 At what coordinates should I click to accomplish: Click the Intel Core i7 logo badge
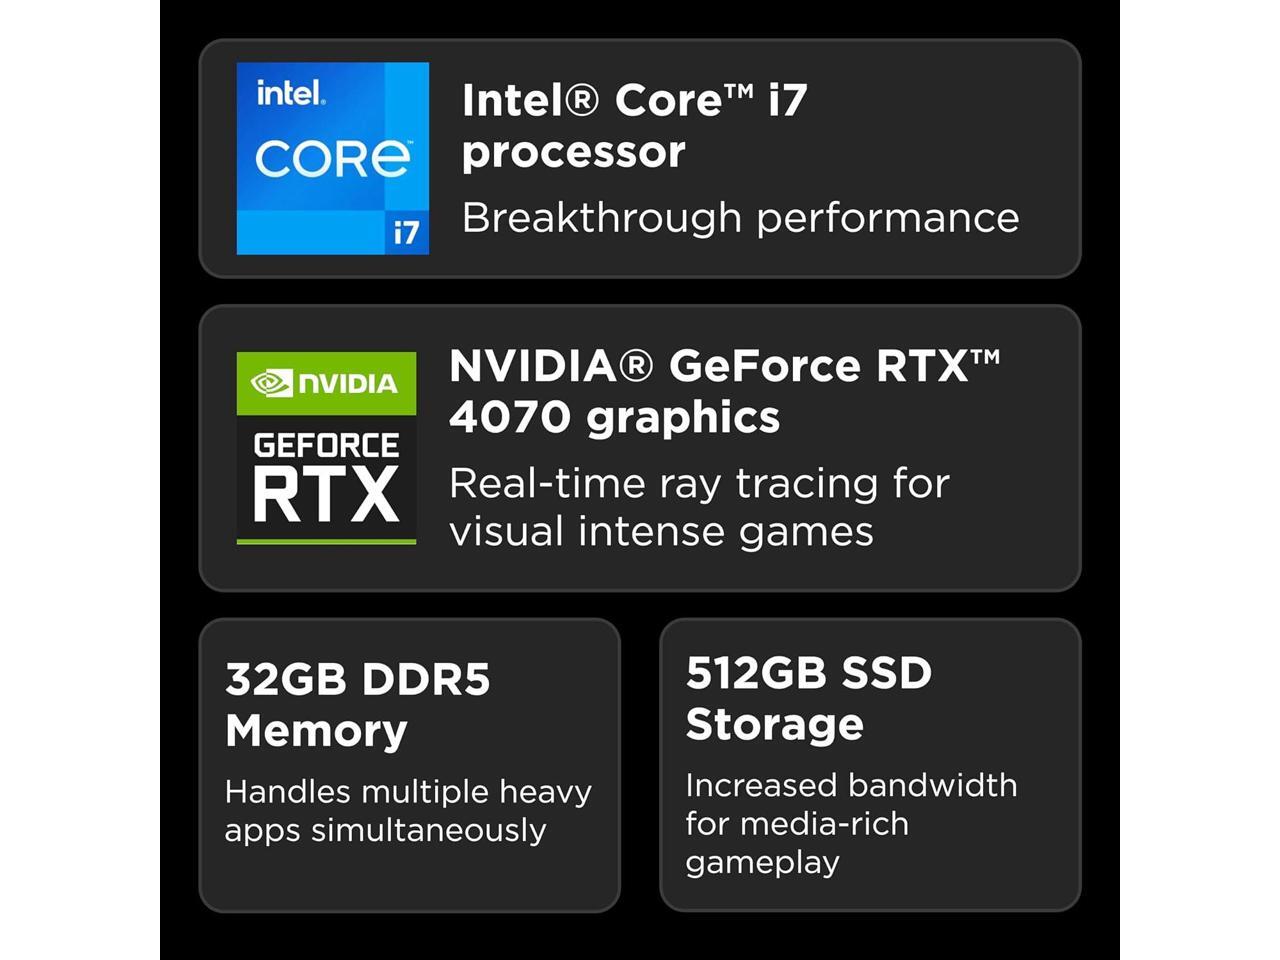332,158
